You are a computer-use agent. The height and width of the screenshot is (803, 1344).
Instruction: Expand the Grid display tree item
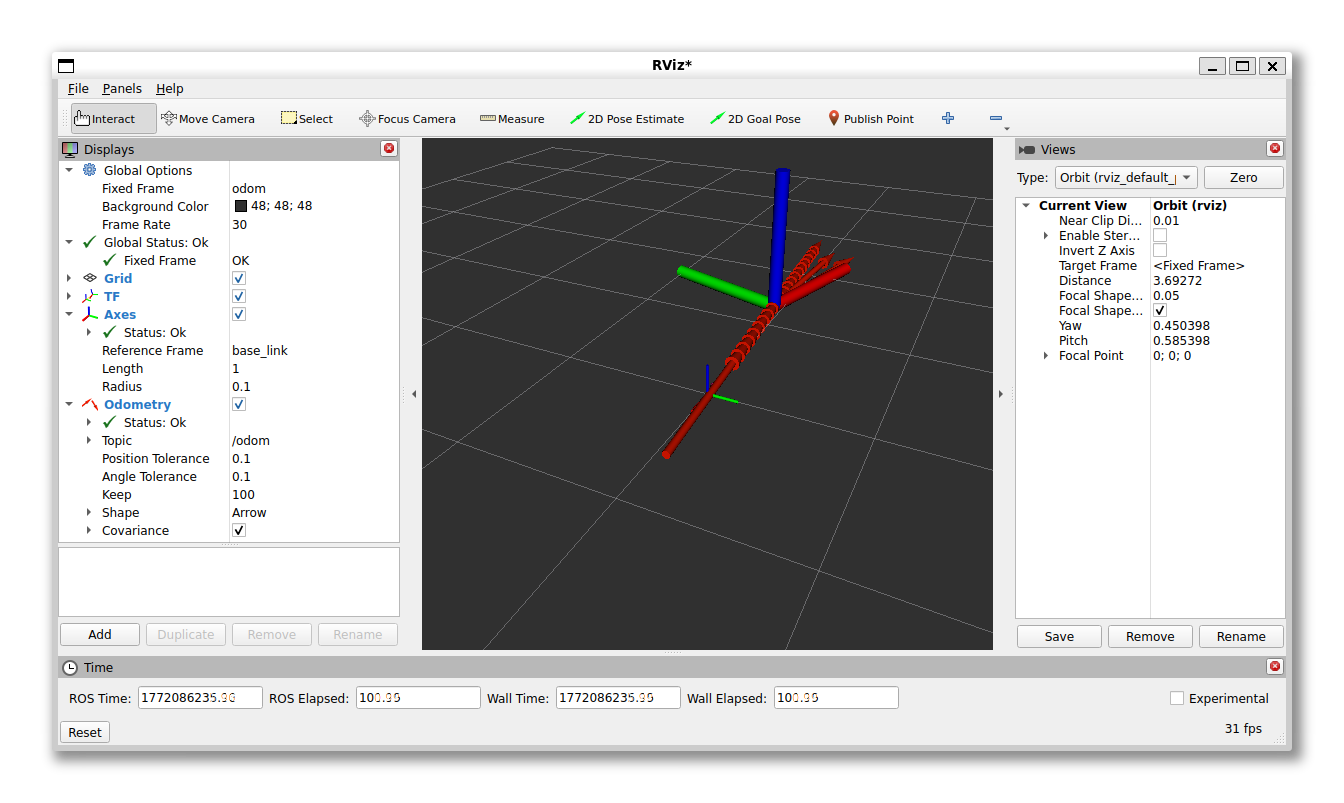coord(69,279)
